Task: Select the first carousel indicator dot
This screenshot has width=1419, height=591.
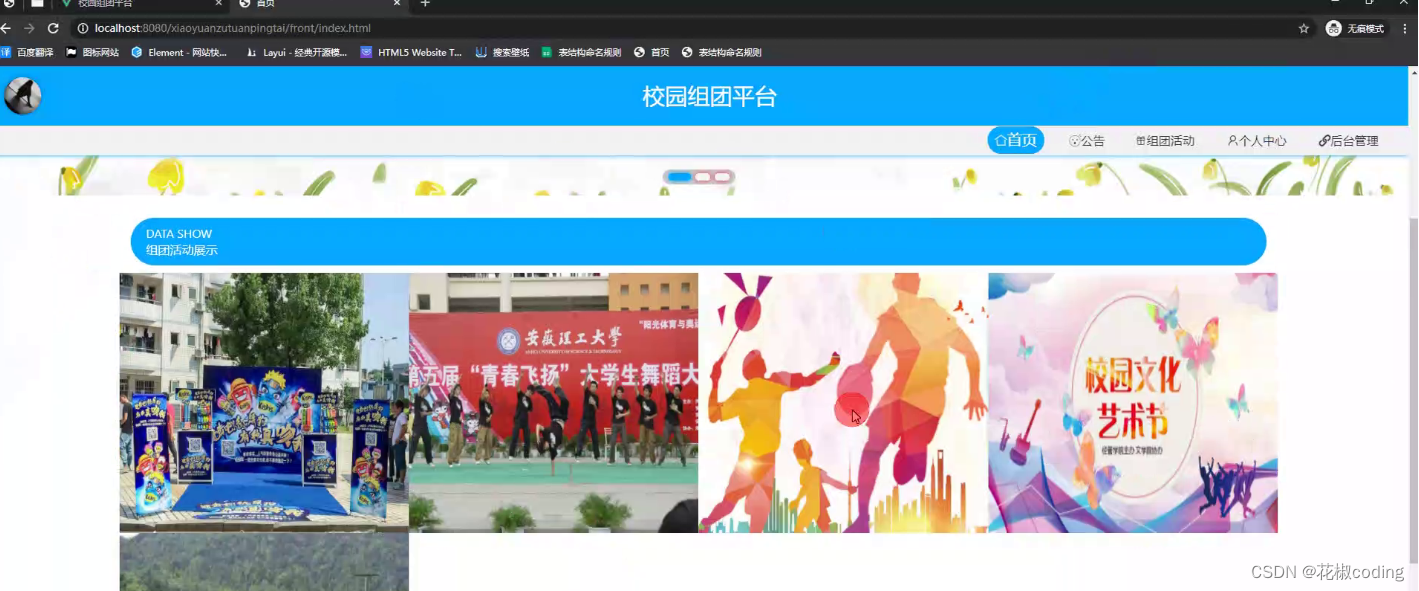Action: (680, 177)
